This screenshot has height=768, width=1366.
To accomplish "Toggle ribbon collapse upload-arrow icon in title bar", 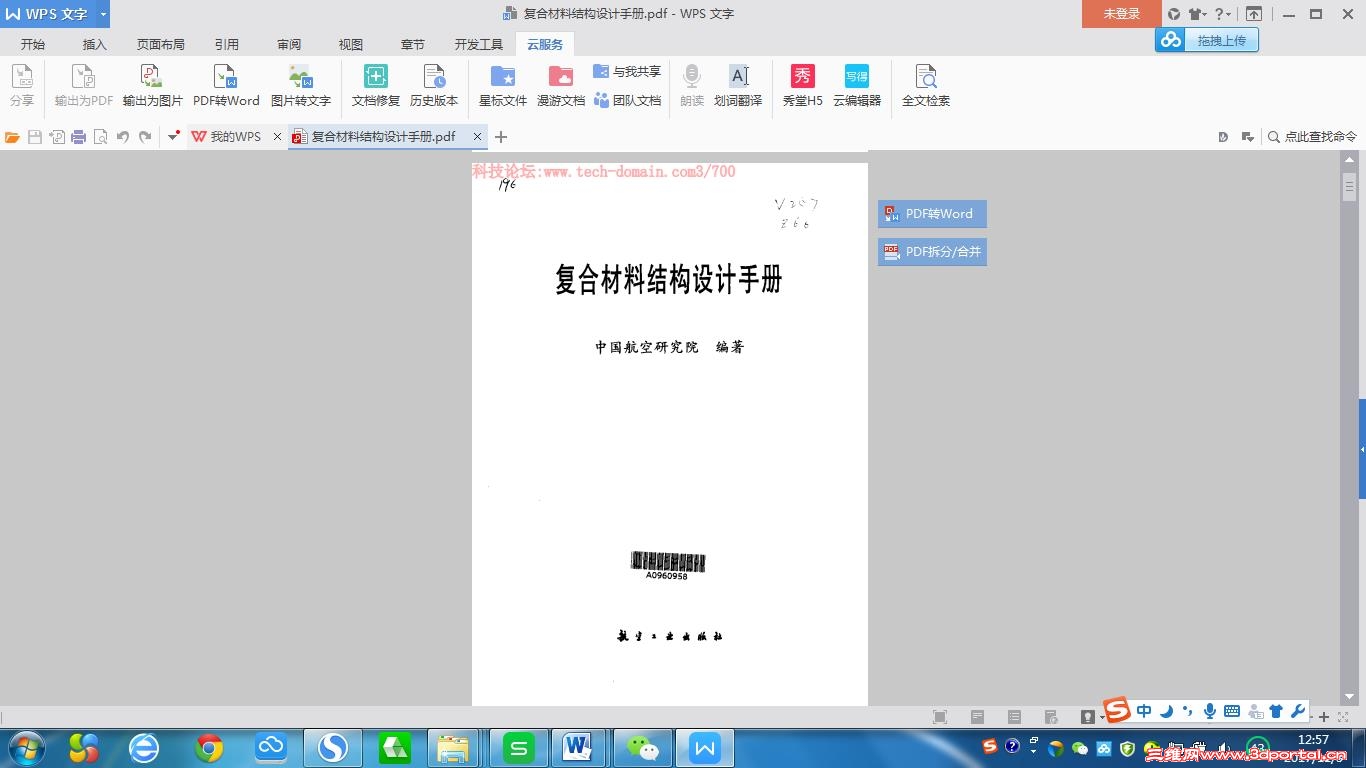I will [1254, 14].
